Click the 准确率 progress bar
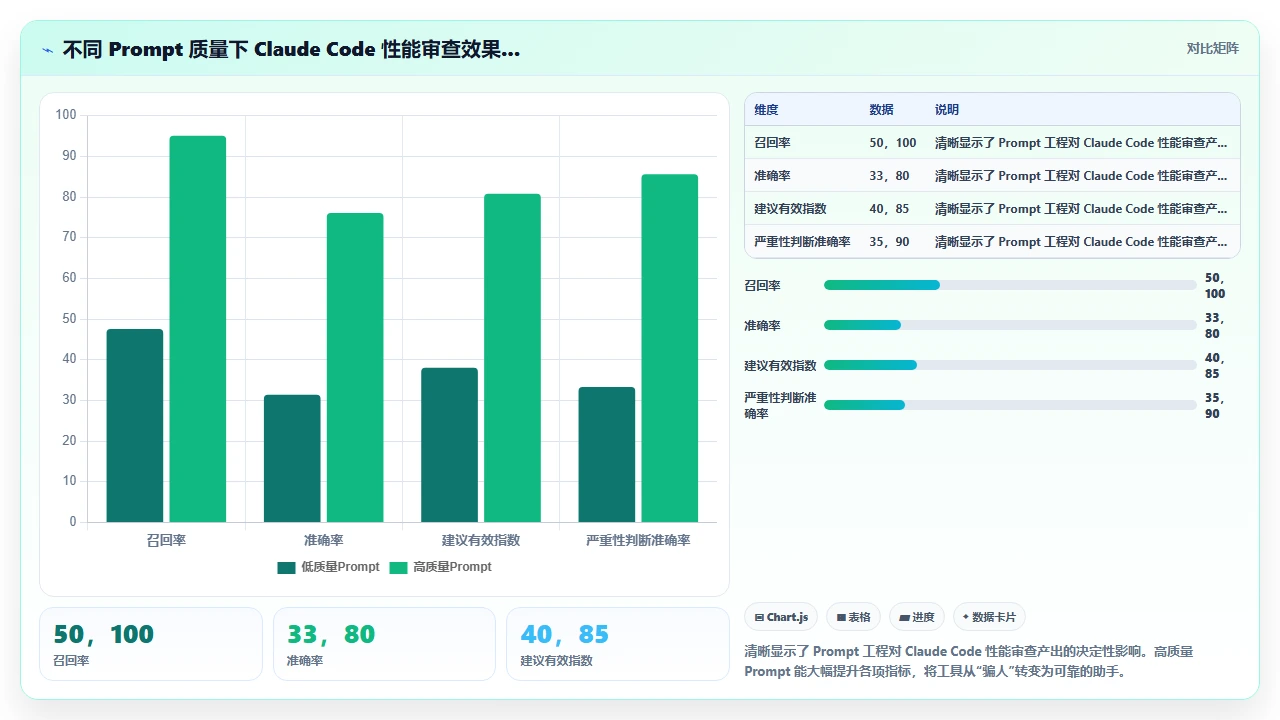Screen dimensions: 1280x720 tap(1010, 325)
